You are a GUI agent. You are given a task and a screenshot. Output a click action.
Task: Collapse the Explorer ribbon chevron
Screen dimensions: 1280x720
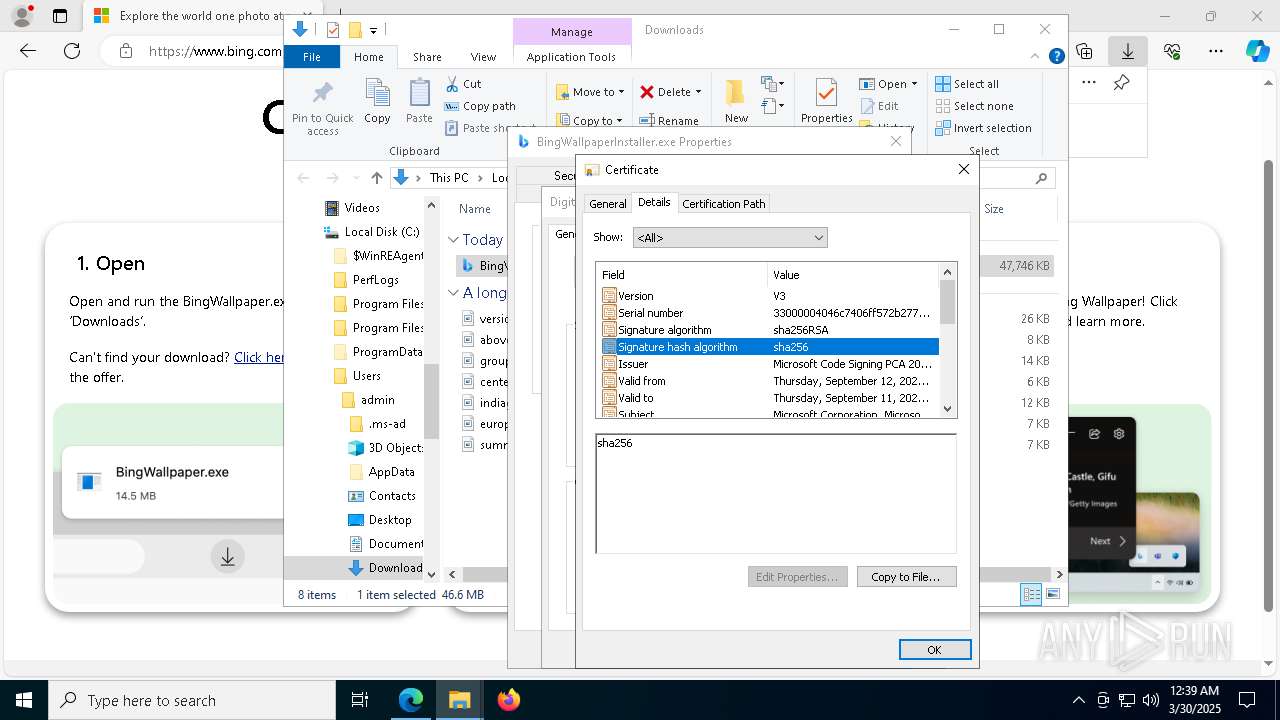pos(1037,57)
